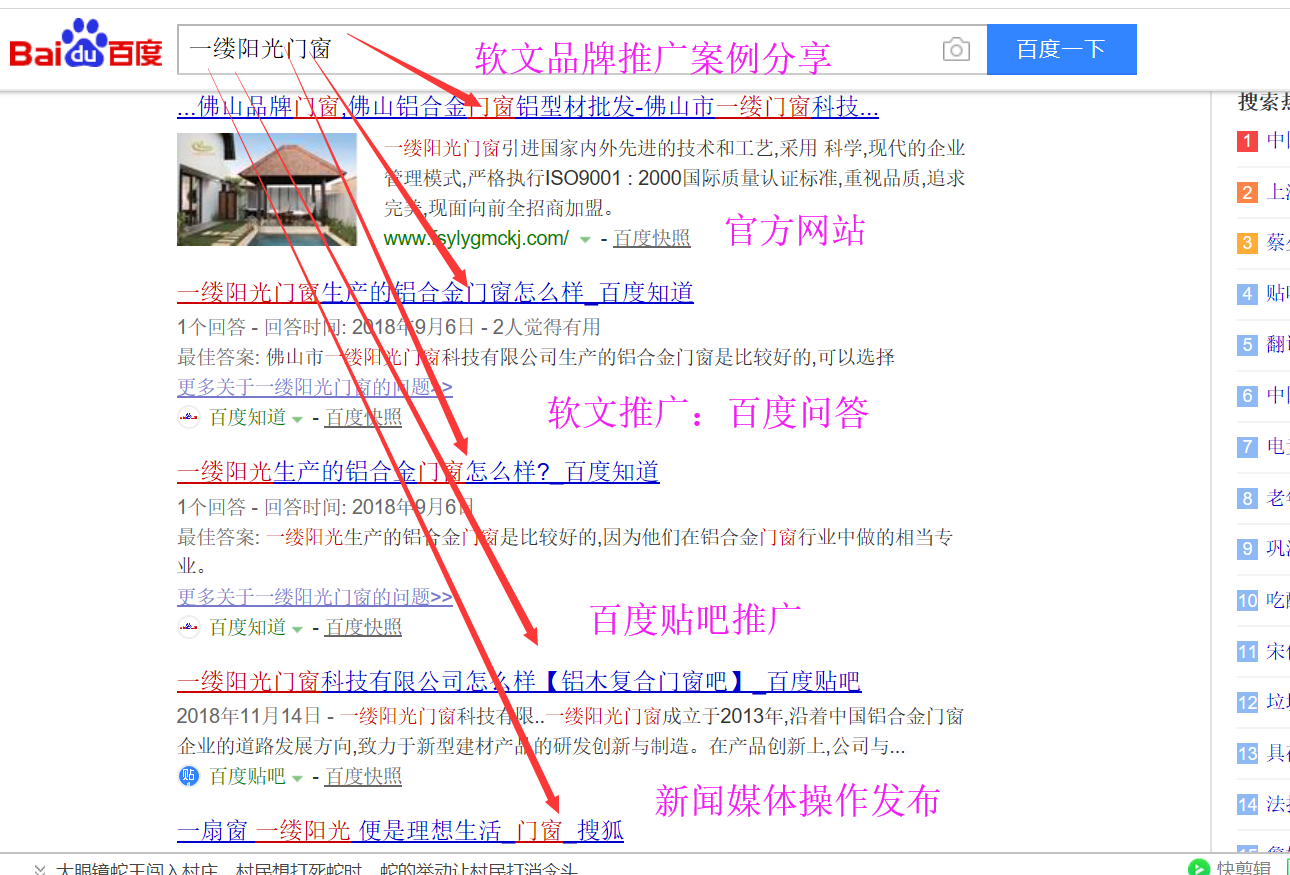Open the 大眼镜蛇王闯入村庄 news ticker headline

(318, 868)
